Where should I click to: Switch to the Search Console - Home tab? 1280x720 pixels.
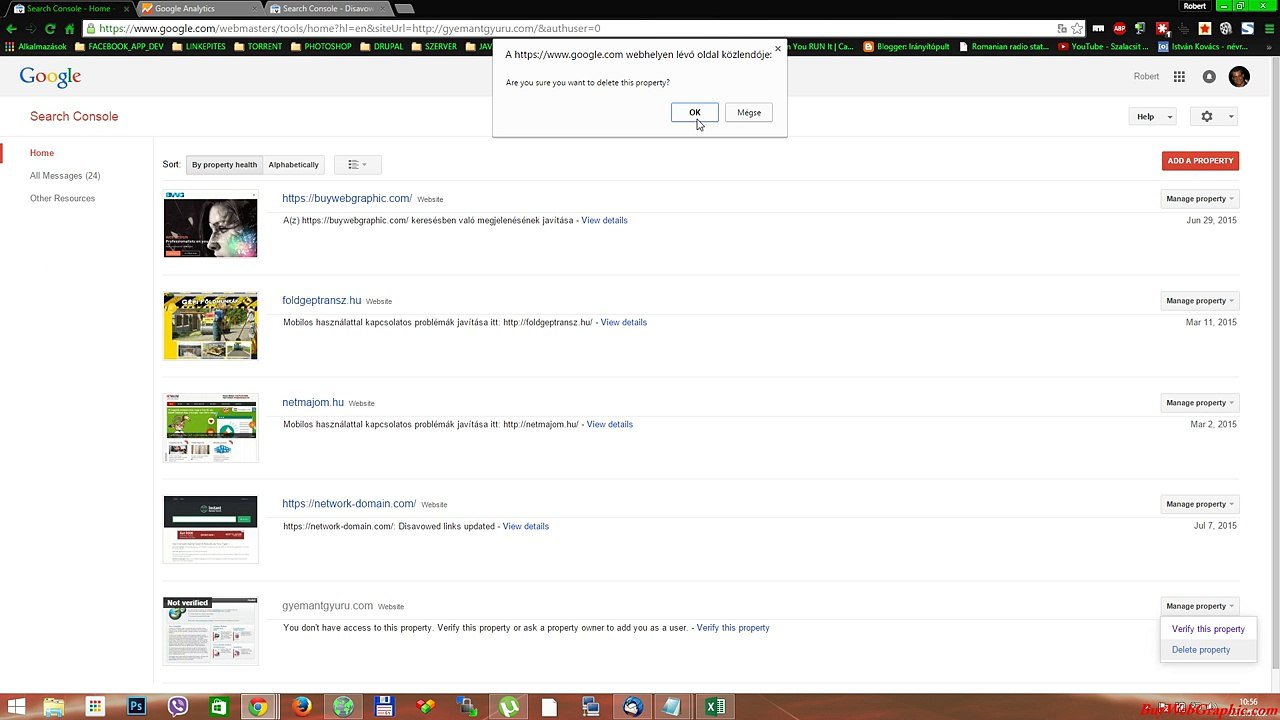coord(68,9)
